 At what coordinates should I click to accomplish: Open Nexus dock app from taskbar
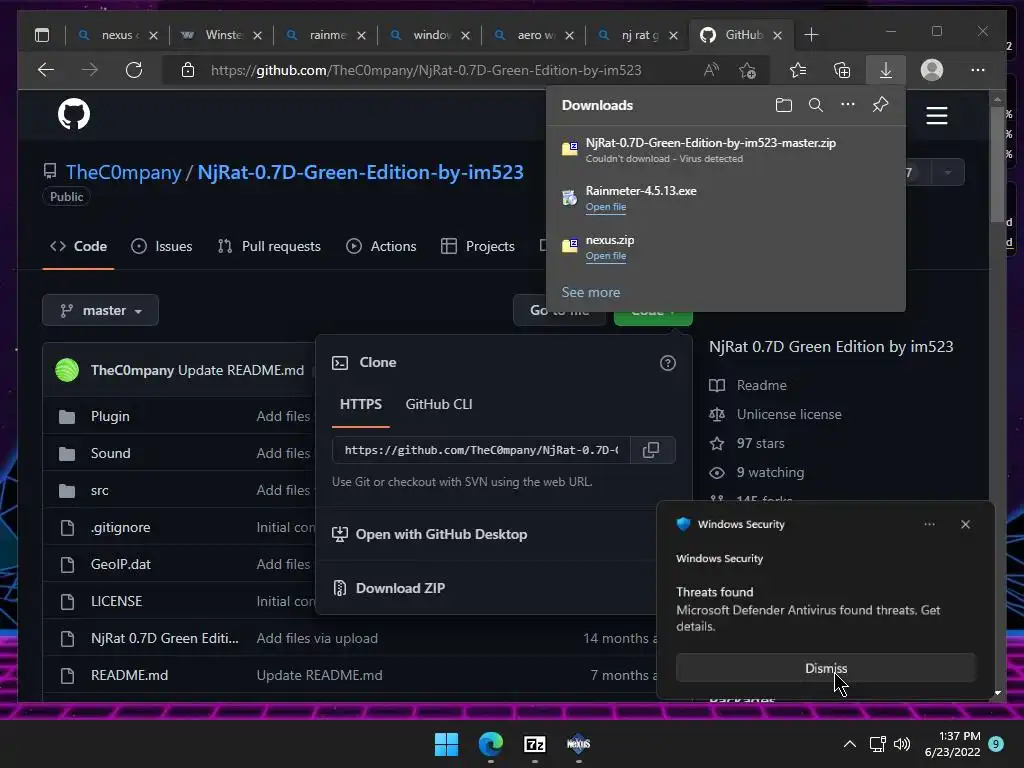[579, 744]
